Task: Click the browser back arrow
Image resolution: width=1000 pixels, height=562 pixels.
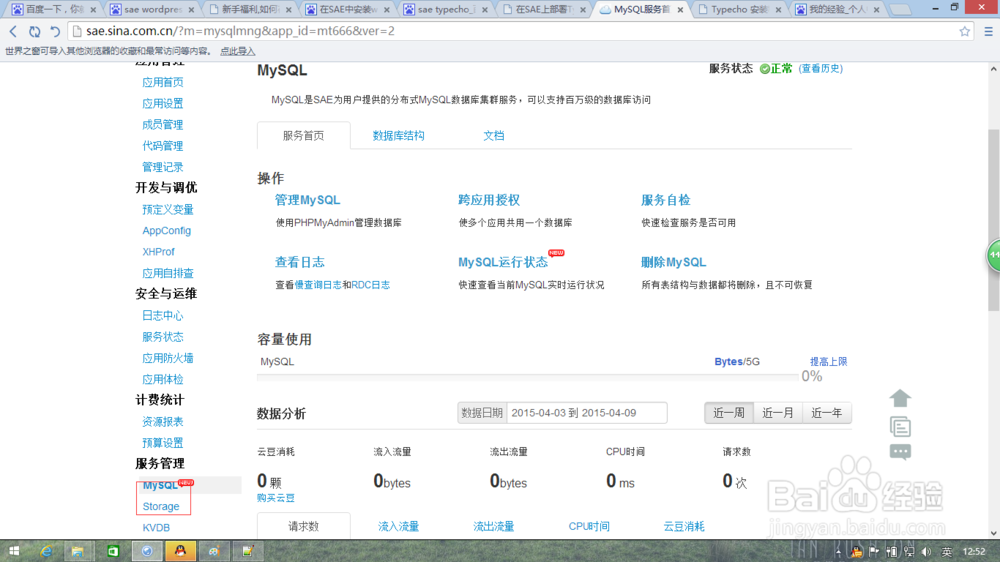Action: (13, 31)
